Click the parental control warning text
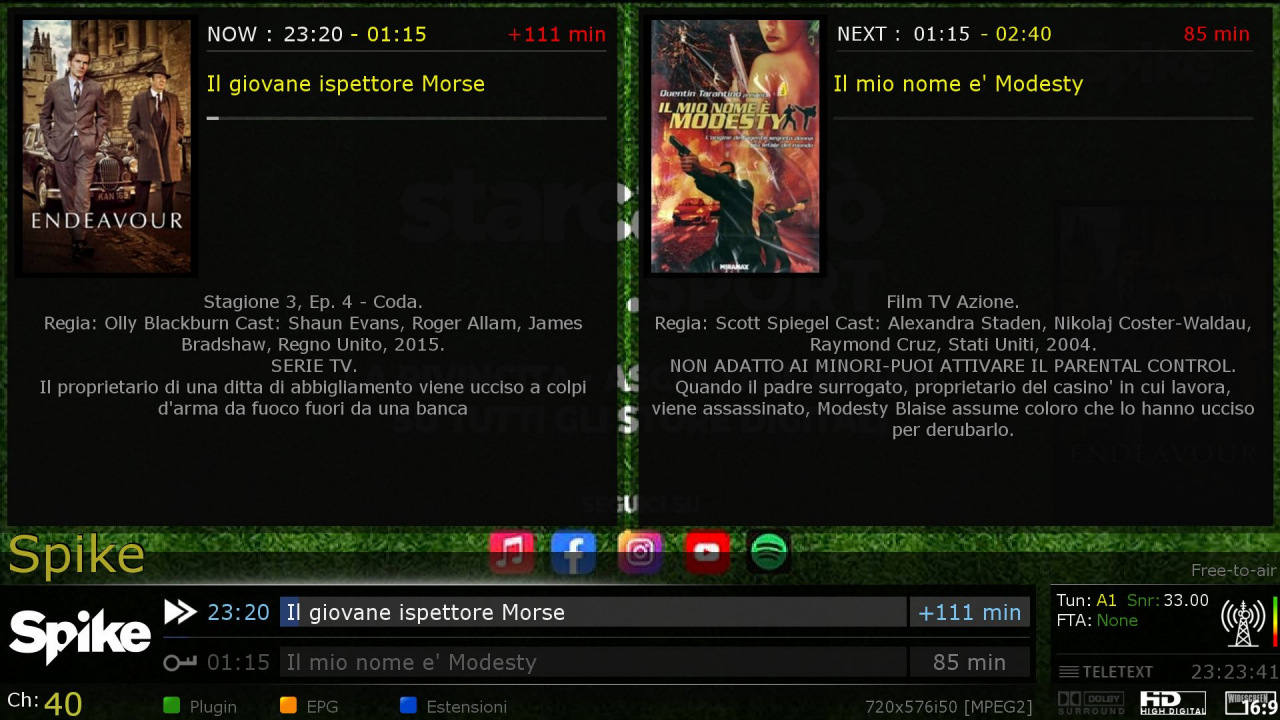Image resolution: width=1280 pixels, height=720 pixels. [952, 366]
